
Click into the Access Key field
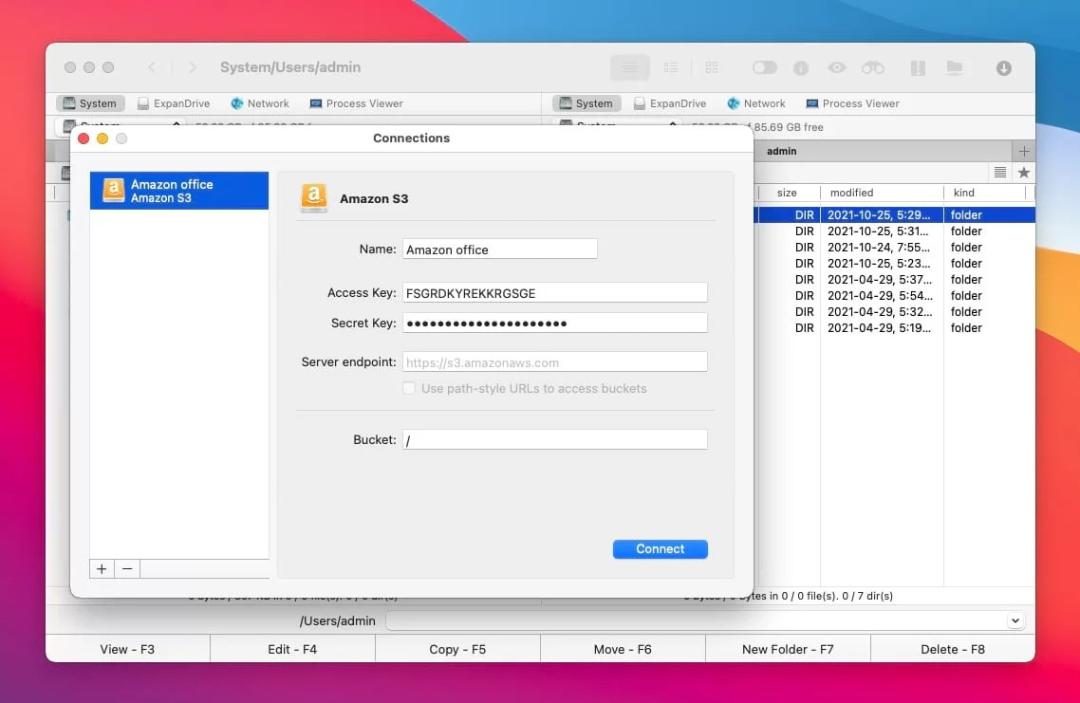pyautogui.click(x=554, y=293)
